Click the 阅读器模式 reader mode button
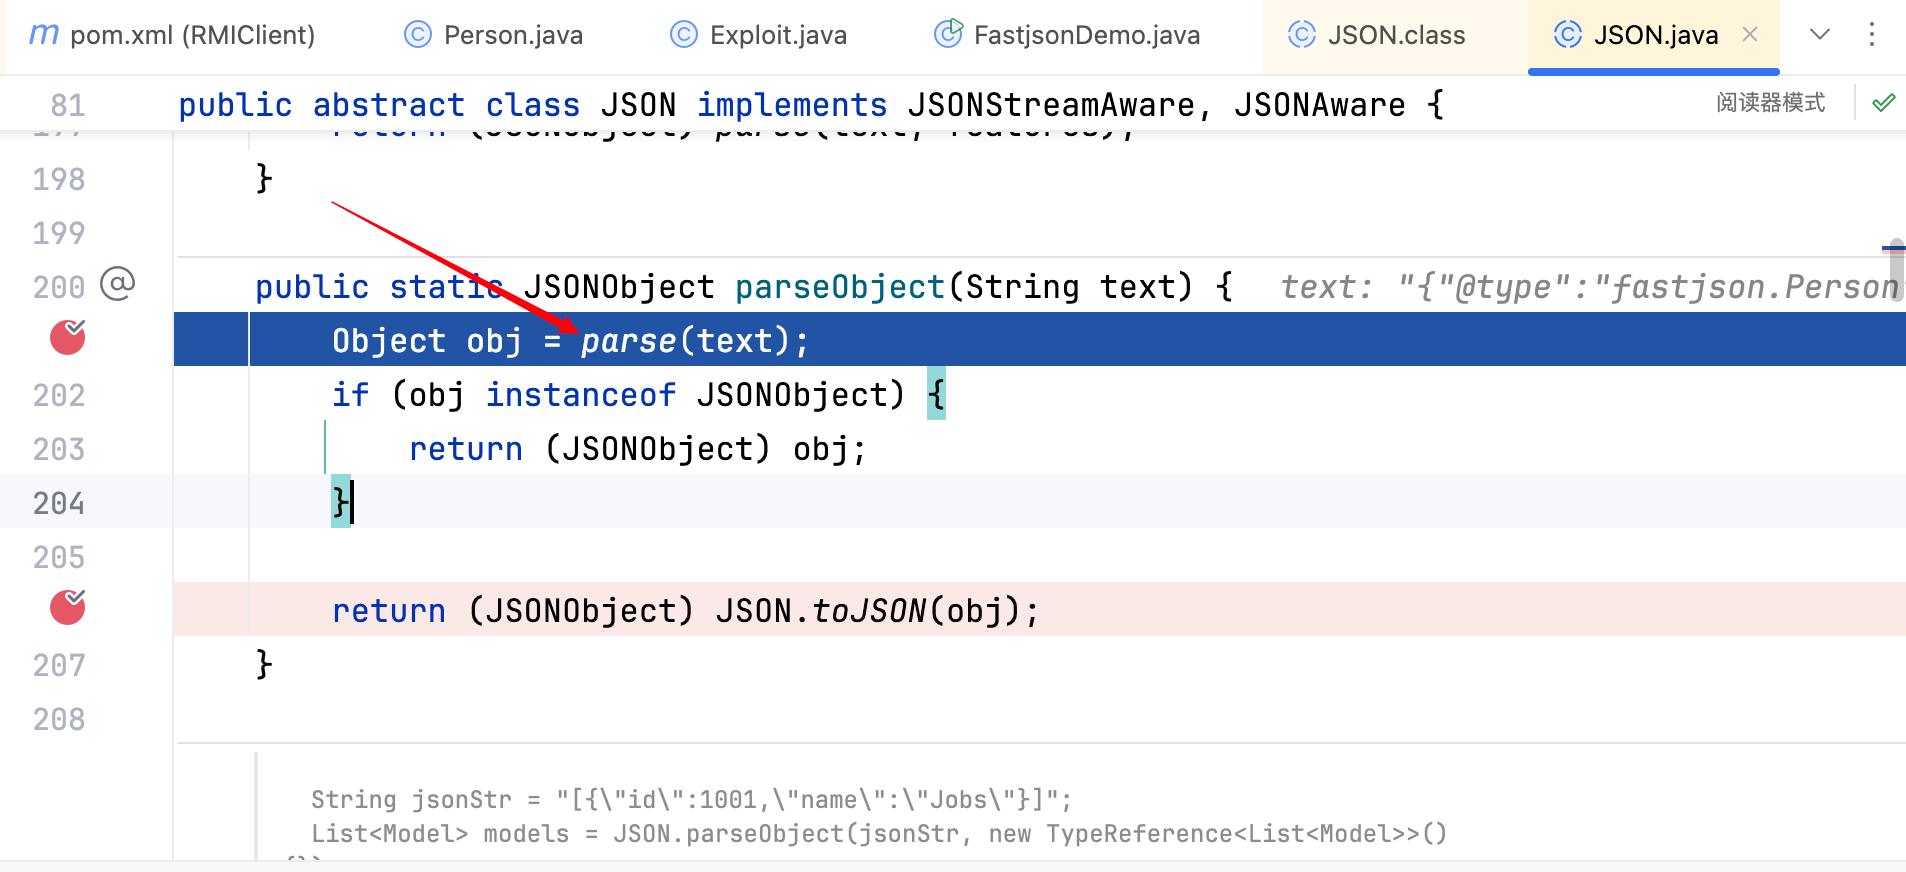 pos(1770,103)
